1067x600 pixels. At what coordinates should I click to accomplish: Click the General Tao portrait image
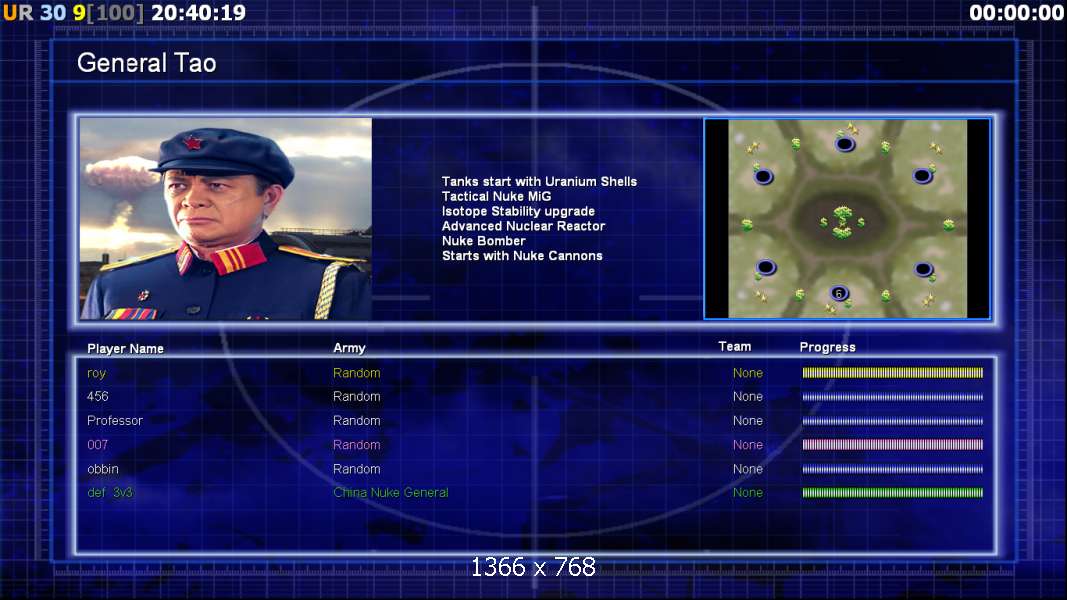226,218
